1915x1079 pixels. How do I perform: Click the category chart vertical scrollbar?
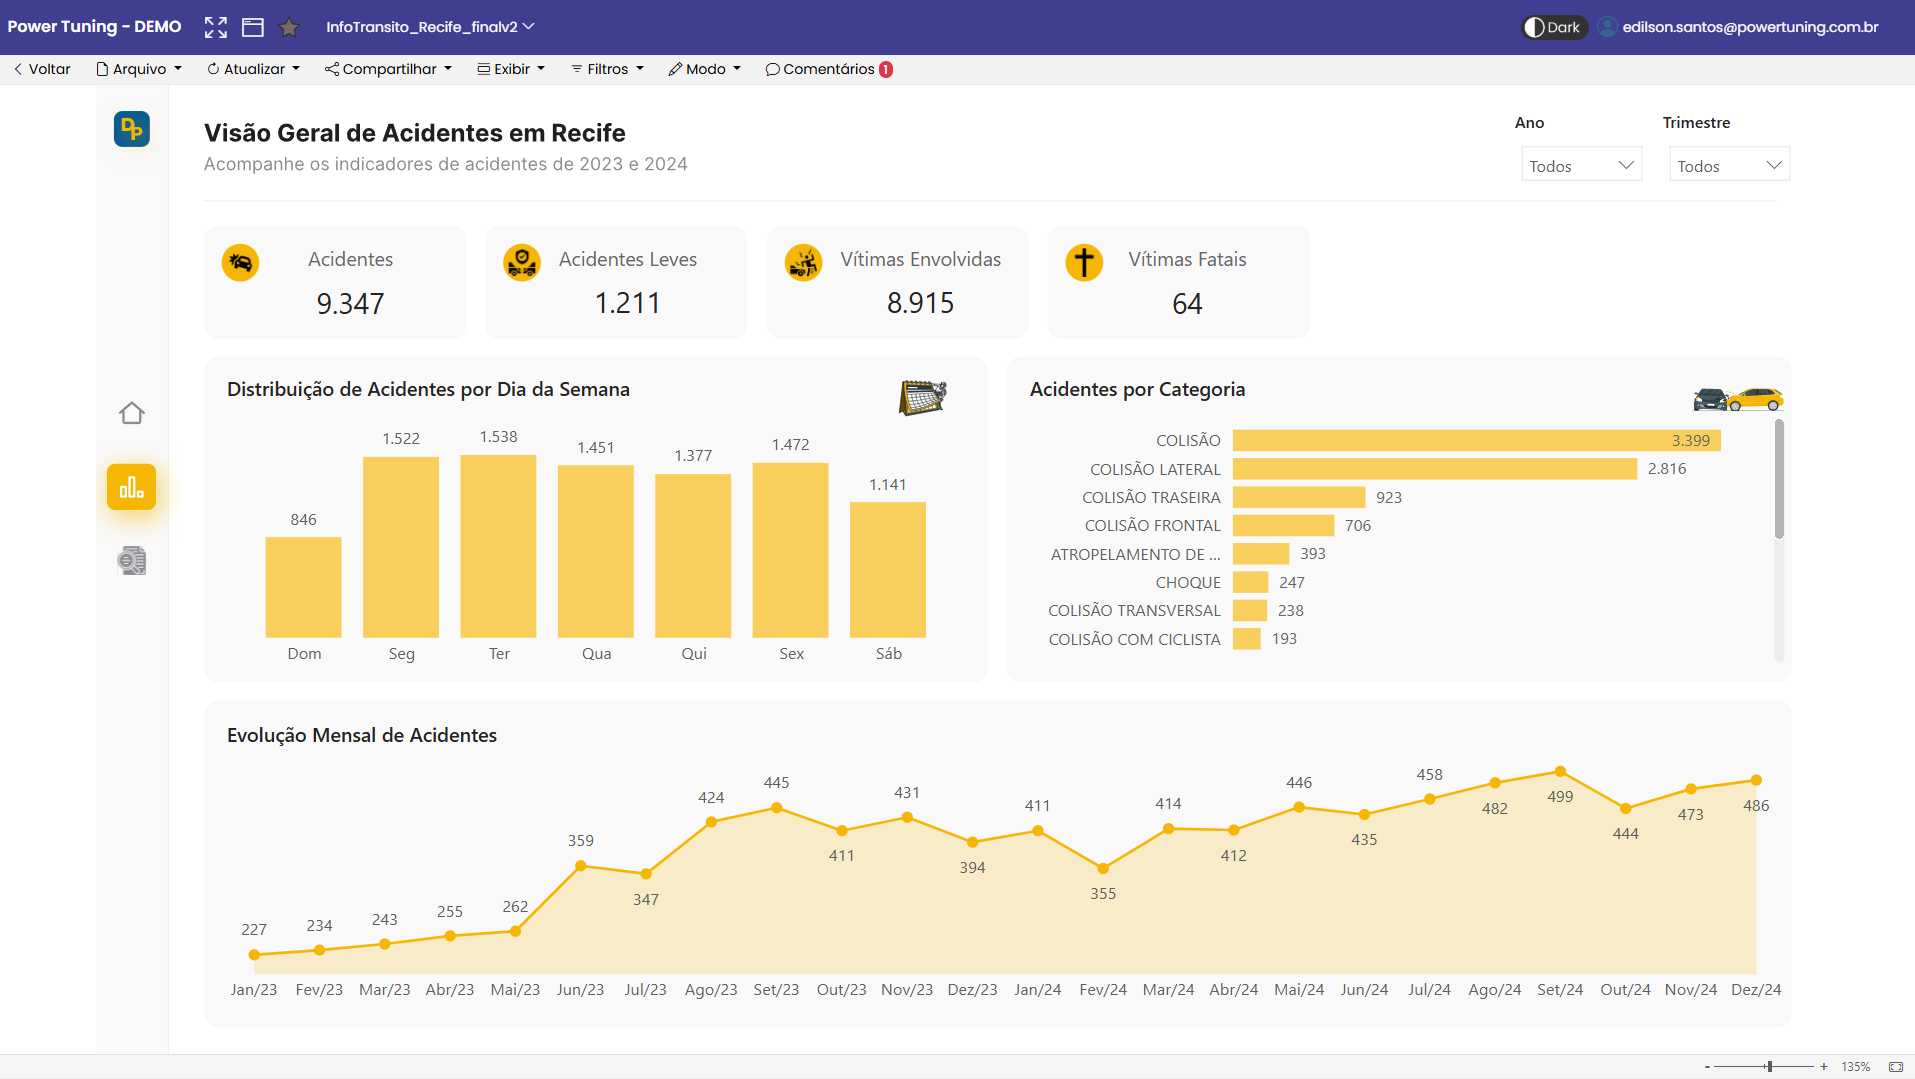coord(1779,480)
